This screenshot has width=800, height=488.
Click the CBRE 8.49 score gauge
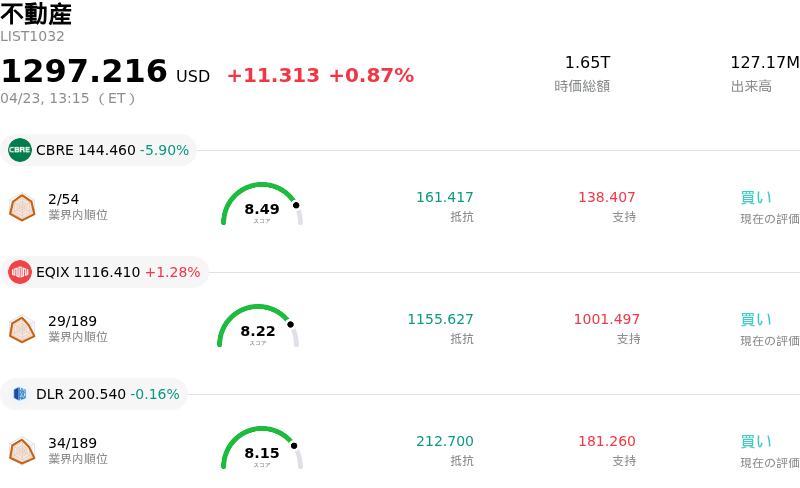coord(261,205)
